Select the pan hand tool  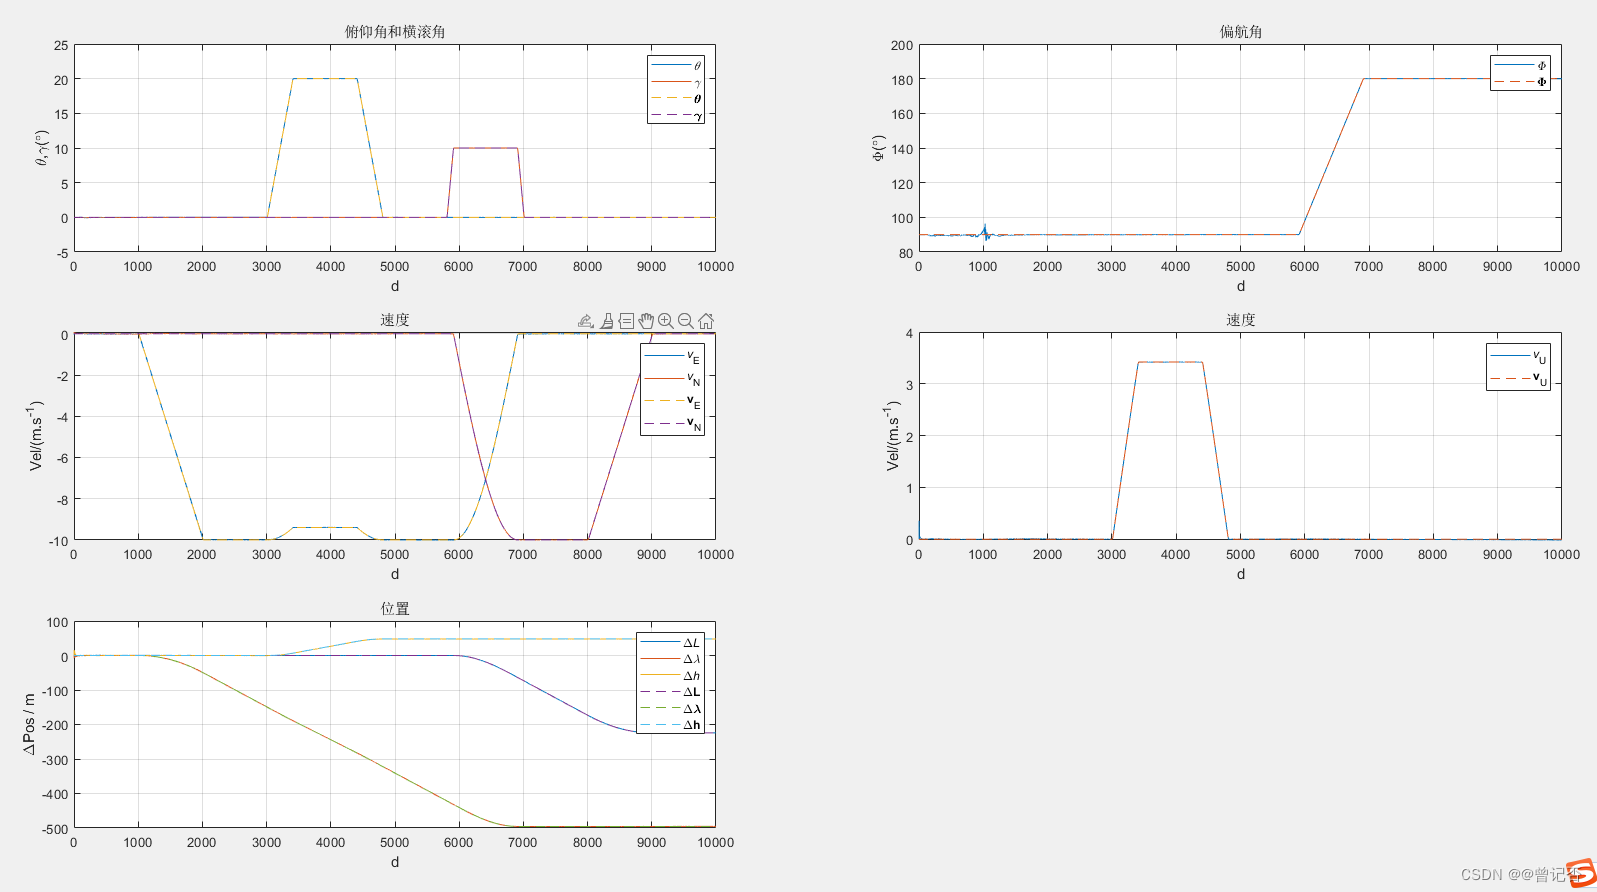tap(646, 321)
